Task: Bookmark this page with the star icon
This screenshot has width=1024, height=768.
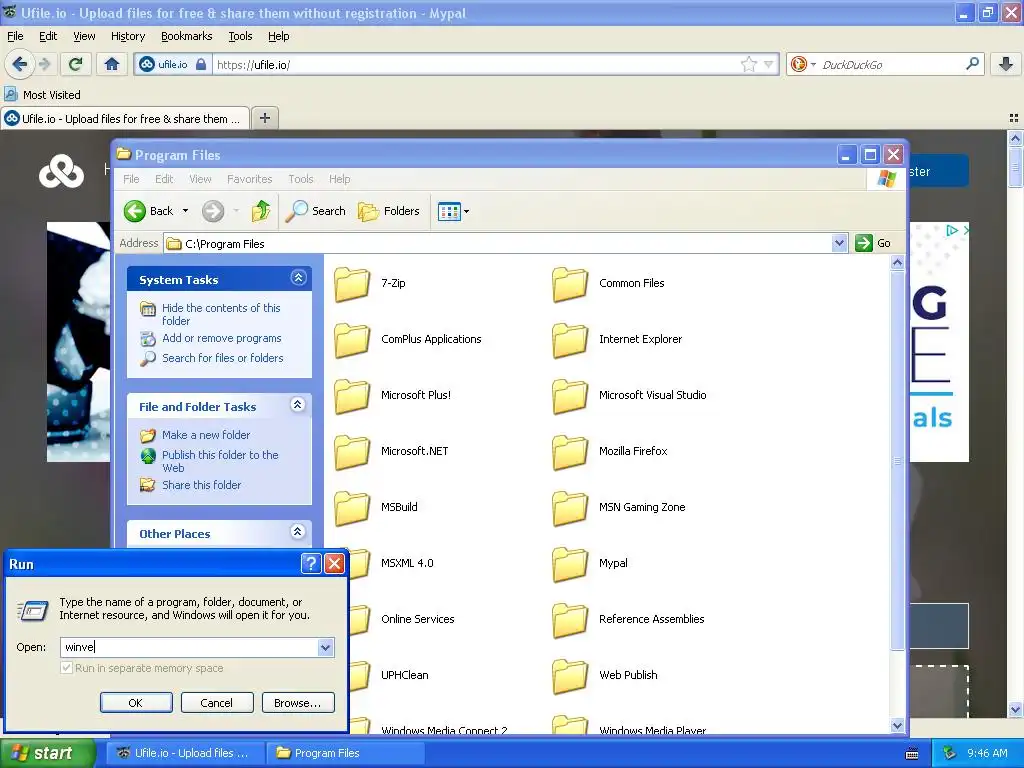Action: (748, 64)
